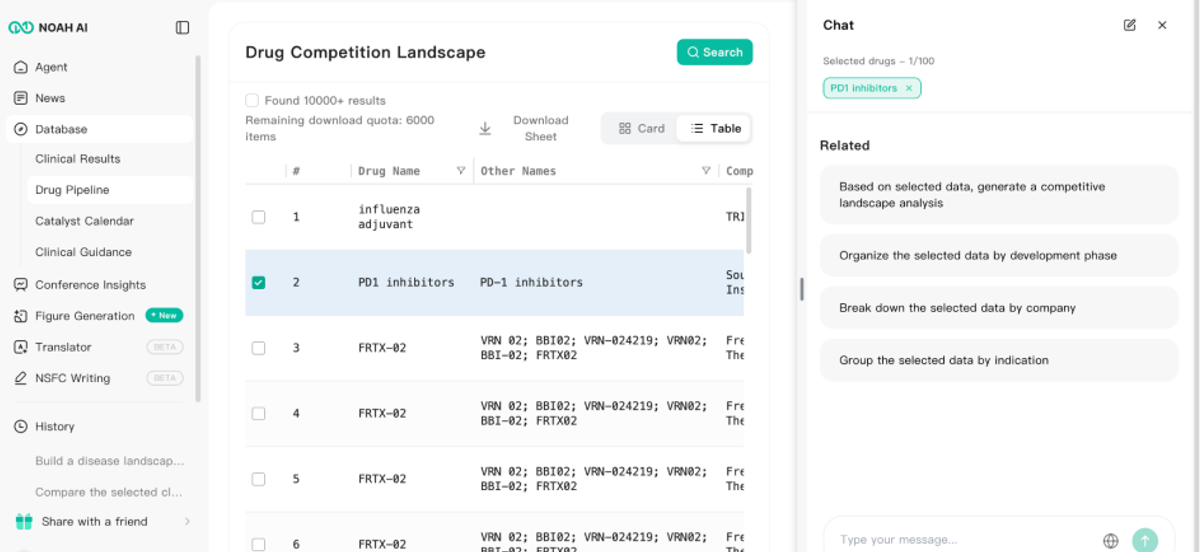The image size is (1200, 552).
Task: Select Drug Pipeline submenu item
Action: pyautogui.click(x=110, y=190)
